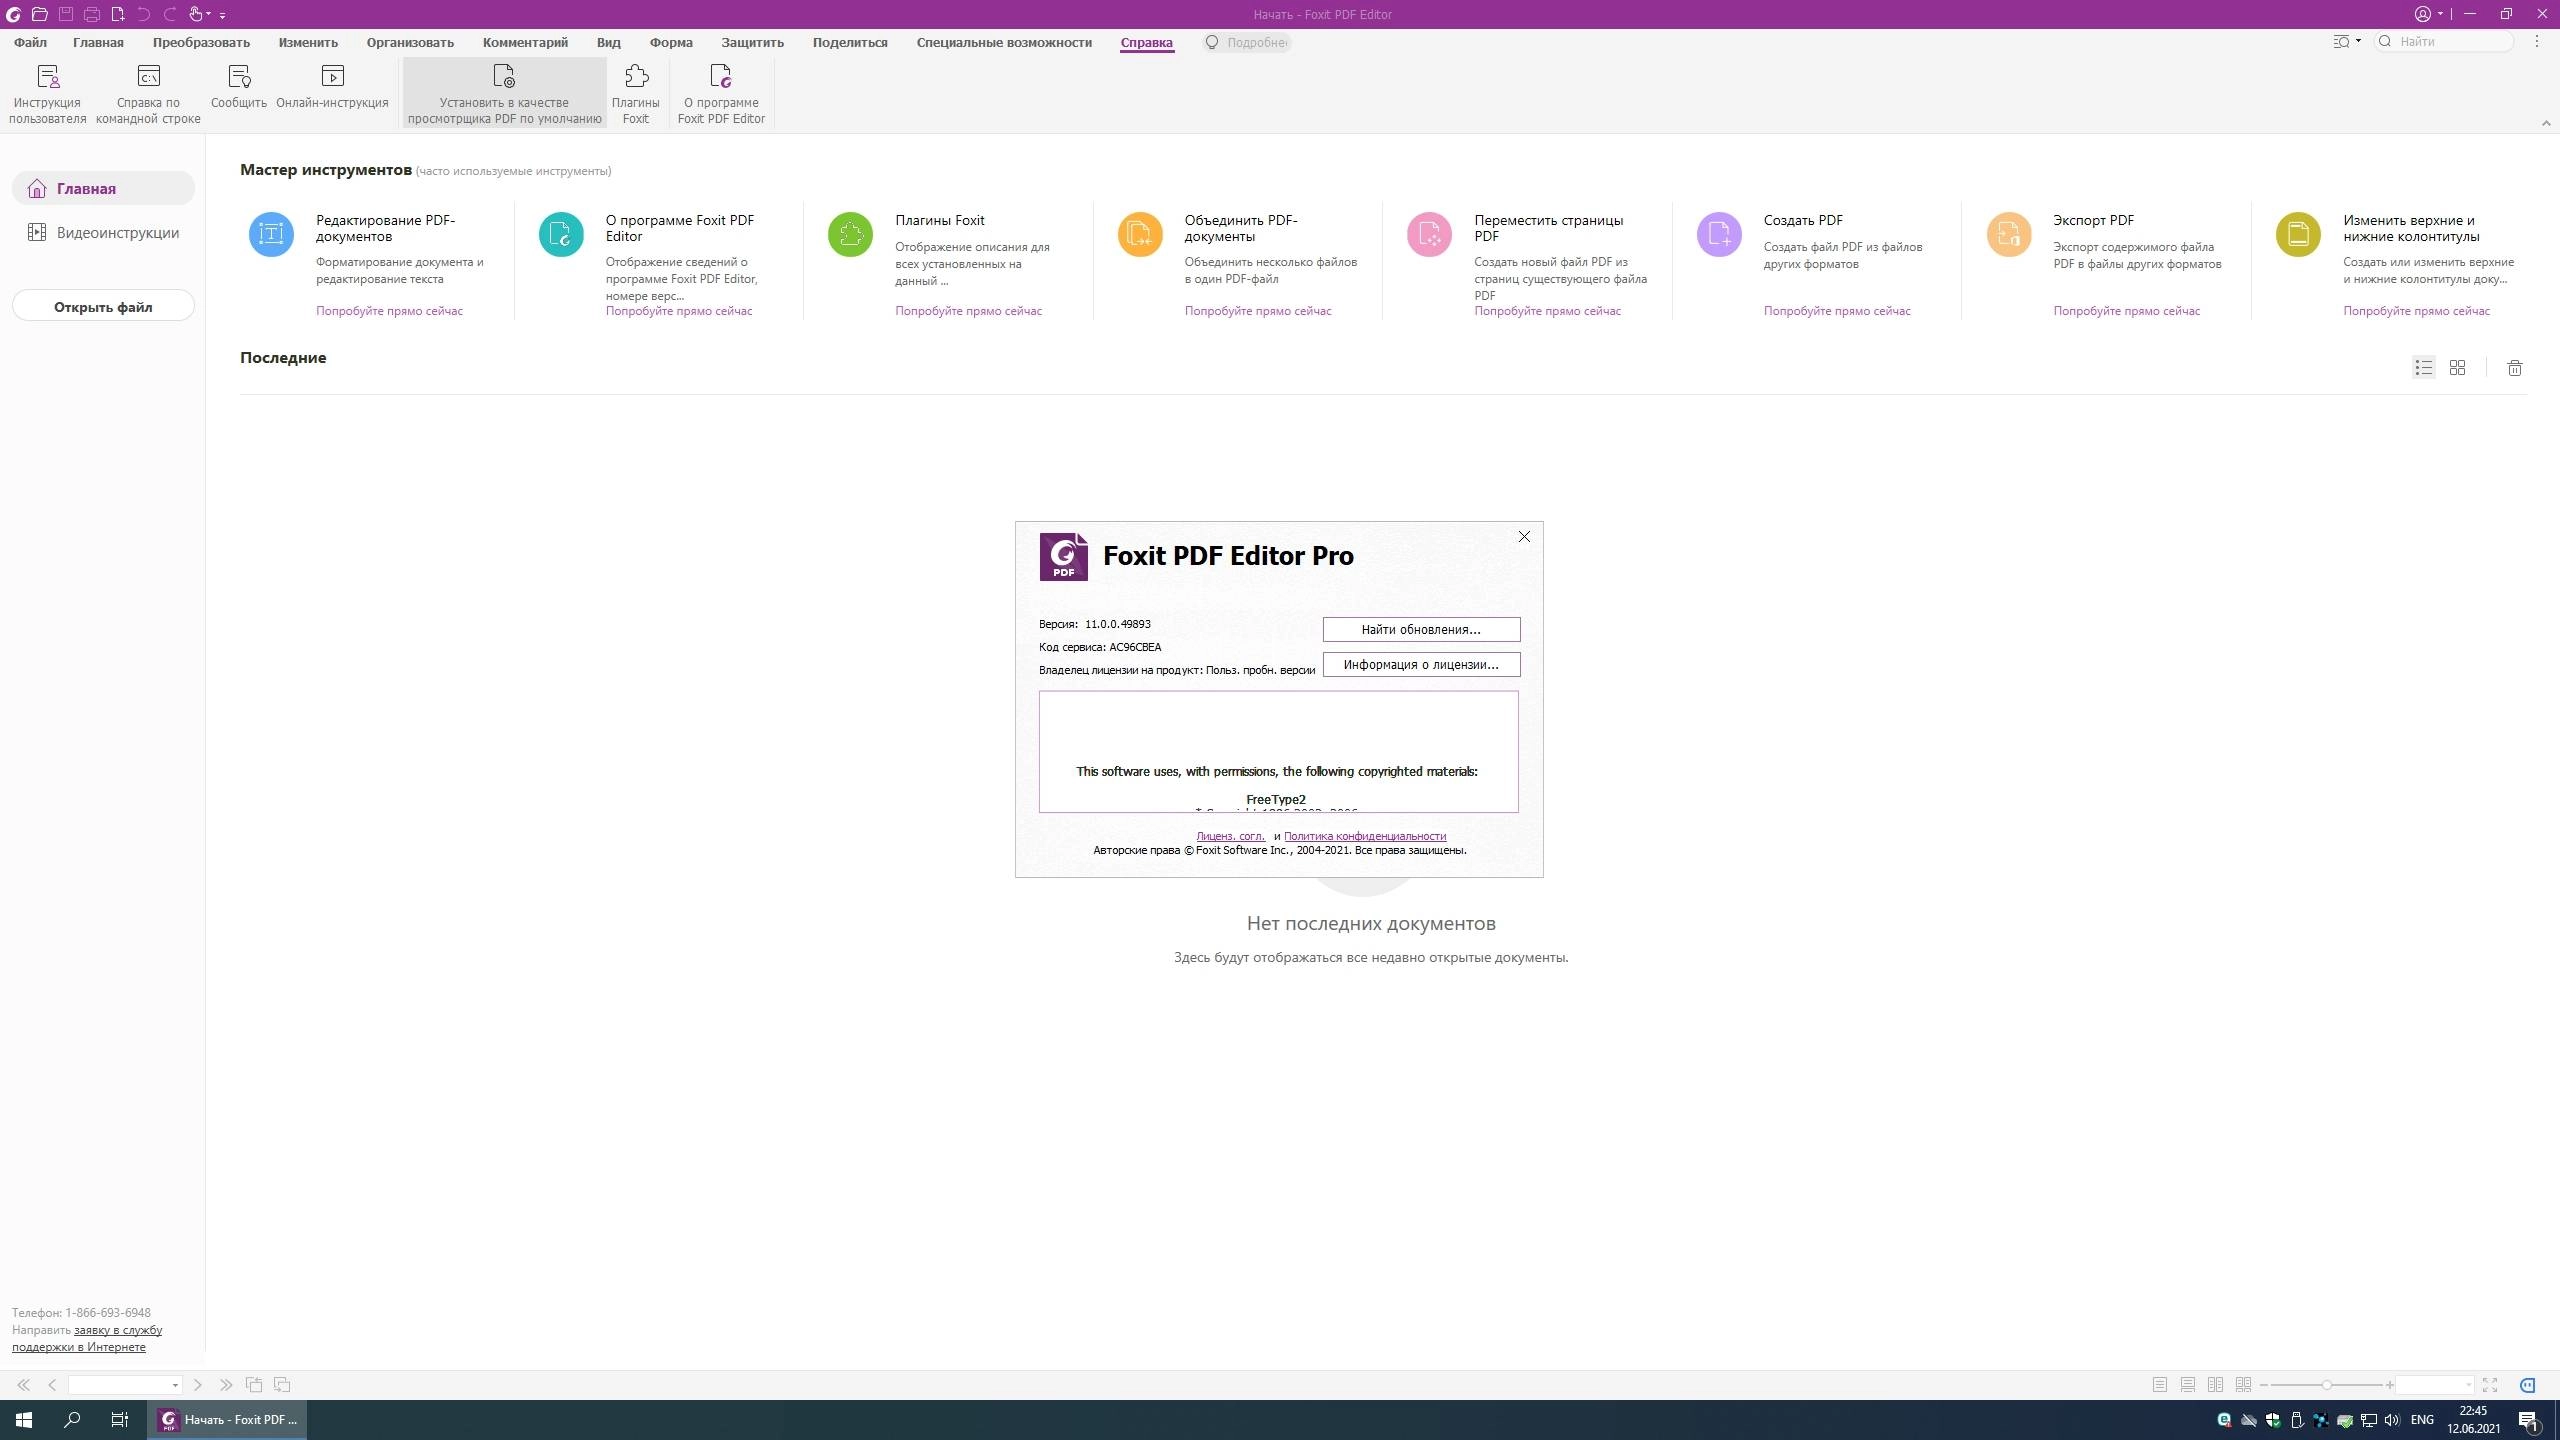Image resolution: width=2560 pixels, height=1440 pixels.
Task: Open the User Manual (Инструкция пользователя) ribbon icon
Action: click(x=48, y=93)
